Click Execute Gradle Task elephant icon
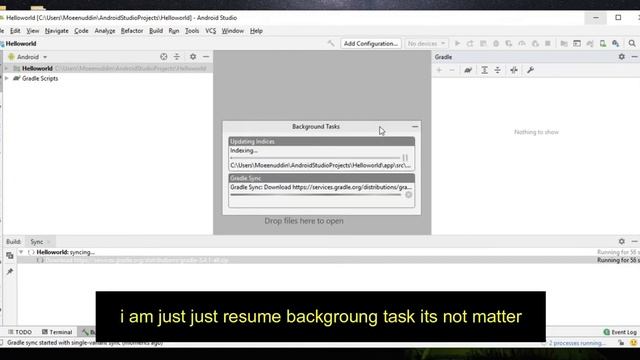Screen dimensions: 640x360 coord(468,70)
